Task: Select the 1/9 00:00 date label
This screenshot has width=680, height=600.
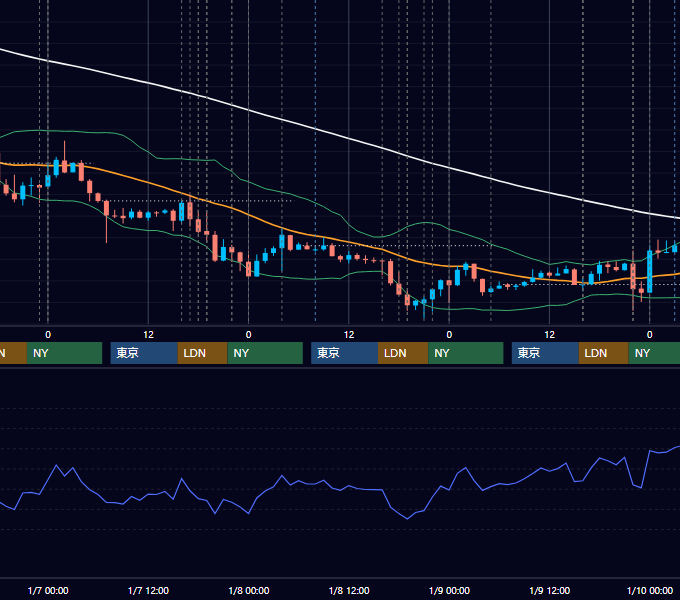Action: pyautogui.click(x=449, y=590)
